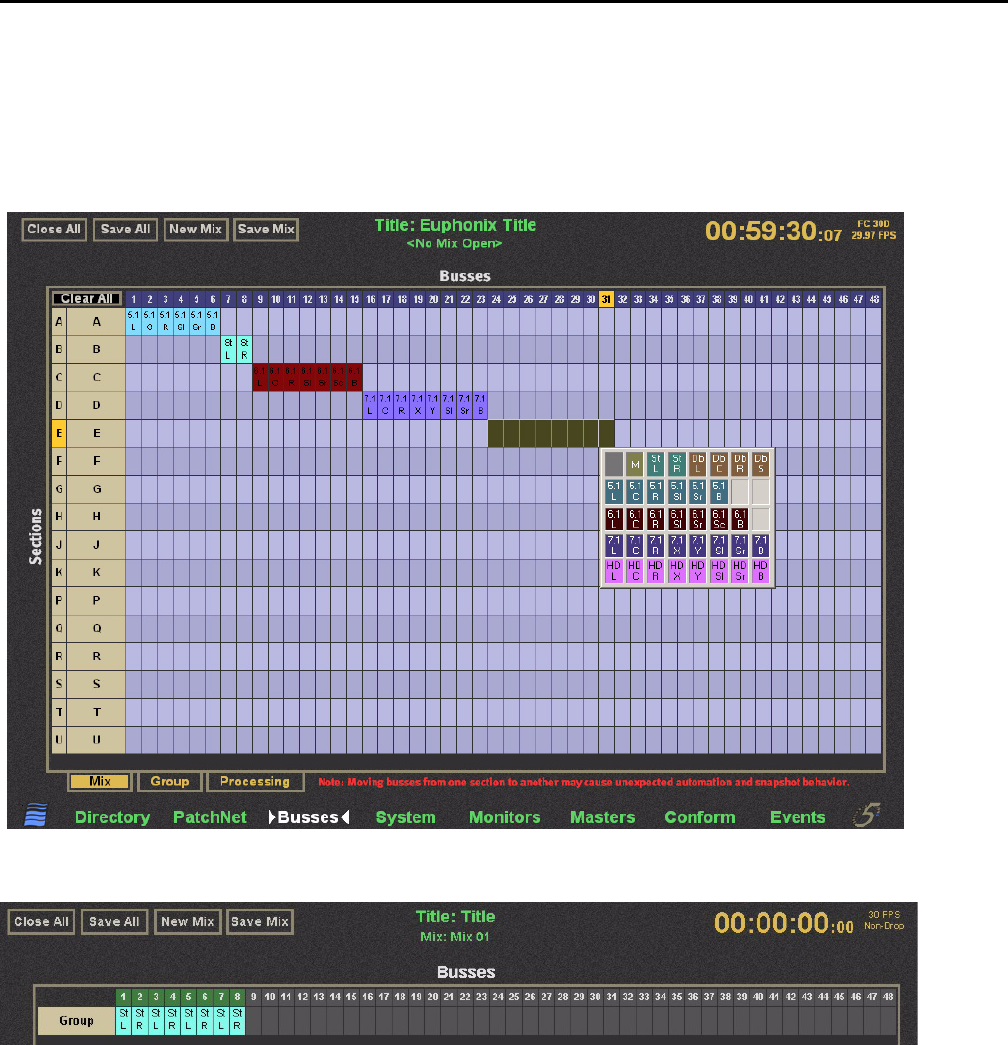
Task: Choose the 6.1 L format in the popup palette
Action: 613,519
